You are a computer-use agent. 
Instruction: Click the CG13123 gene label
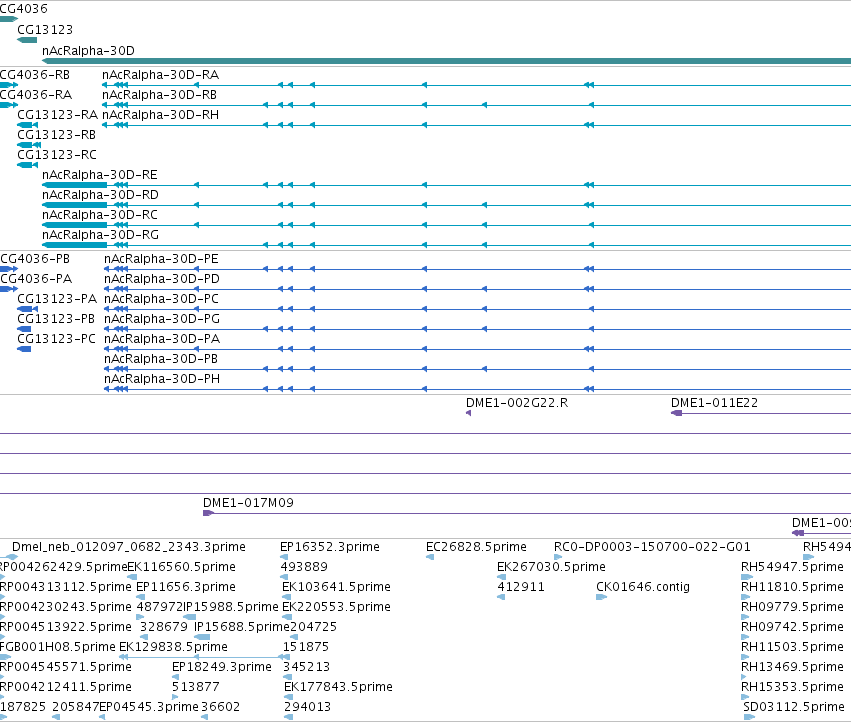click(45, 30)
